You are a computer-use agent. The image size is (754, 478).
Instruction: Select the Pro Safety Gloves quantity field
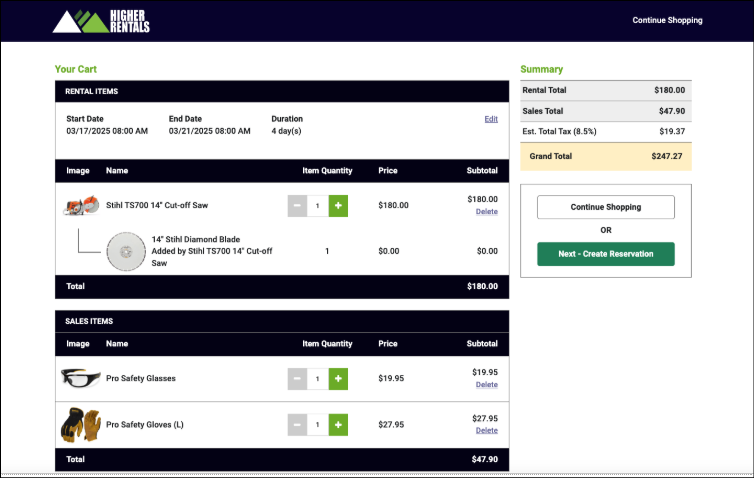pyautogui.click(x=318, y=425)
